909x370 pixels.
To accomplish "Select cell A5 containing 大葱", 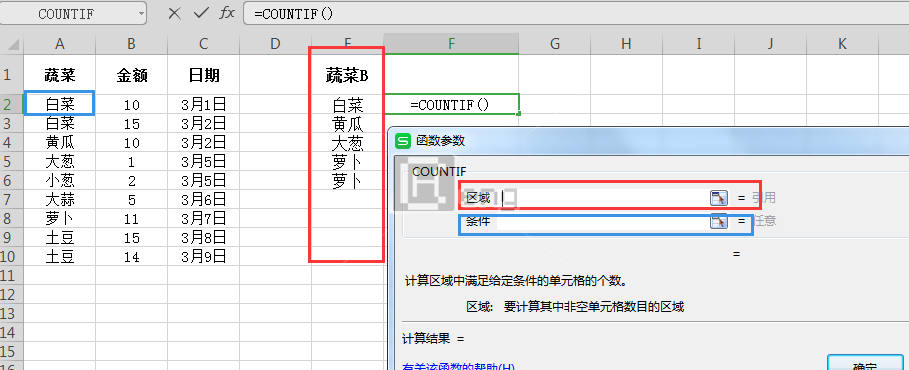I will coord(60,161).
